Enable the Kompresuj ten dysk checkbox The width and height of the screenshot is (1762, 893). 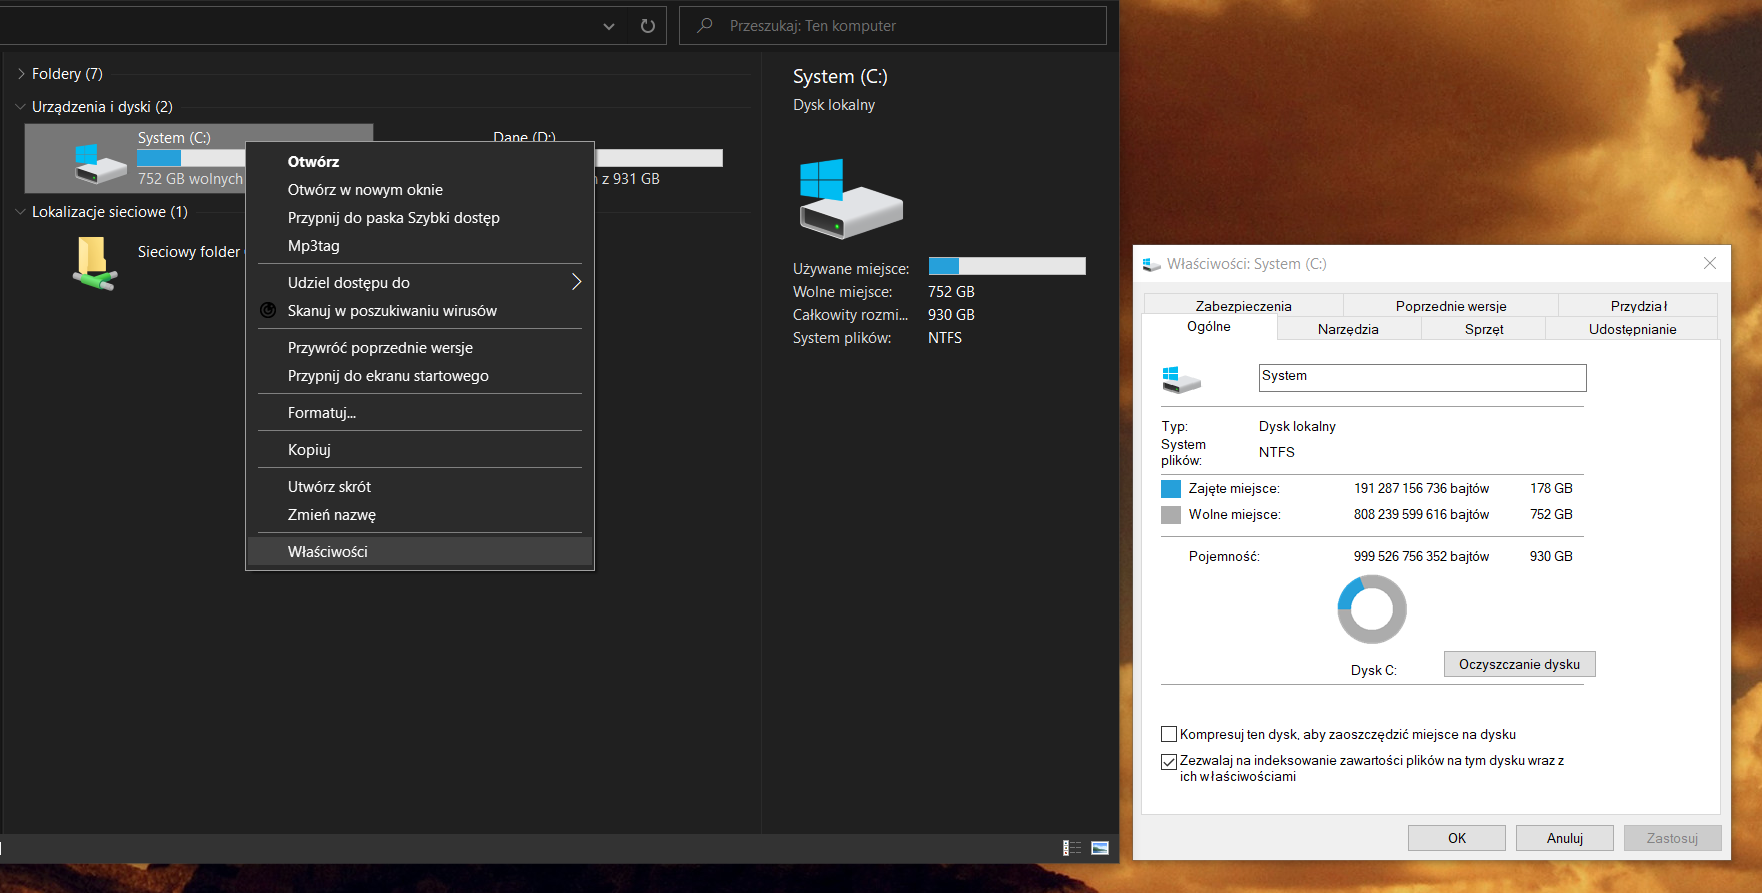1168,735
